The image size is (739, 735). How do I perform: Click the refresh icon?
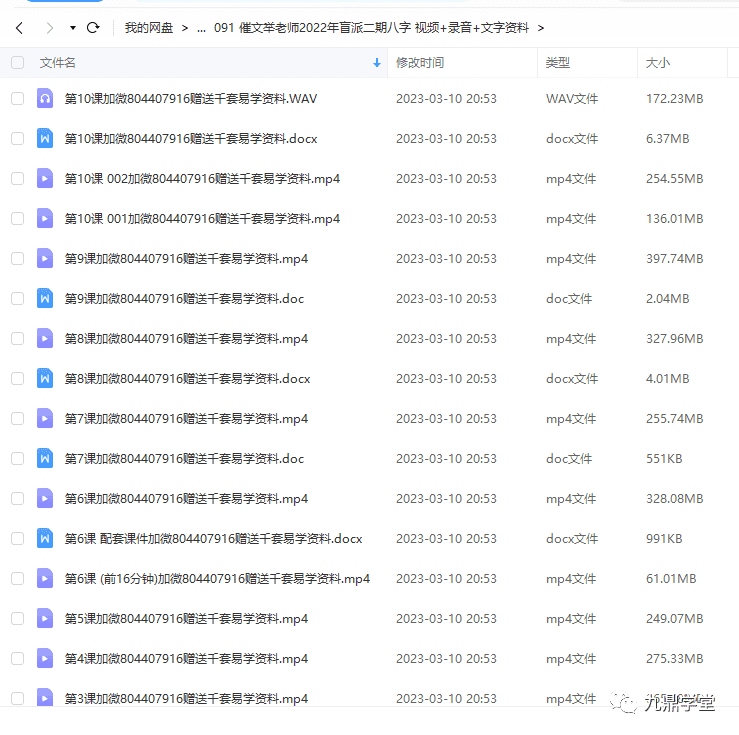(x=93, y=28)
